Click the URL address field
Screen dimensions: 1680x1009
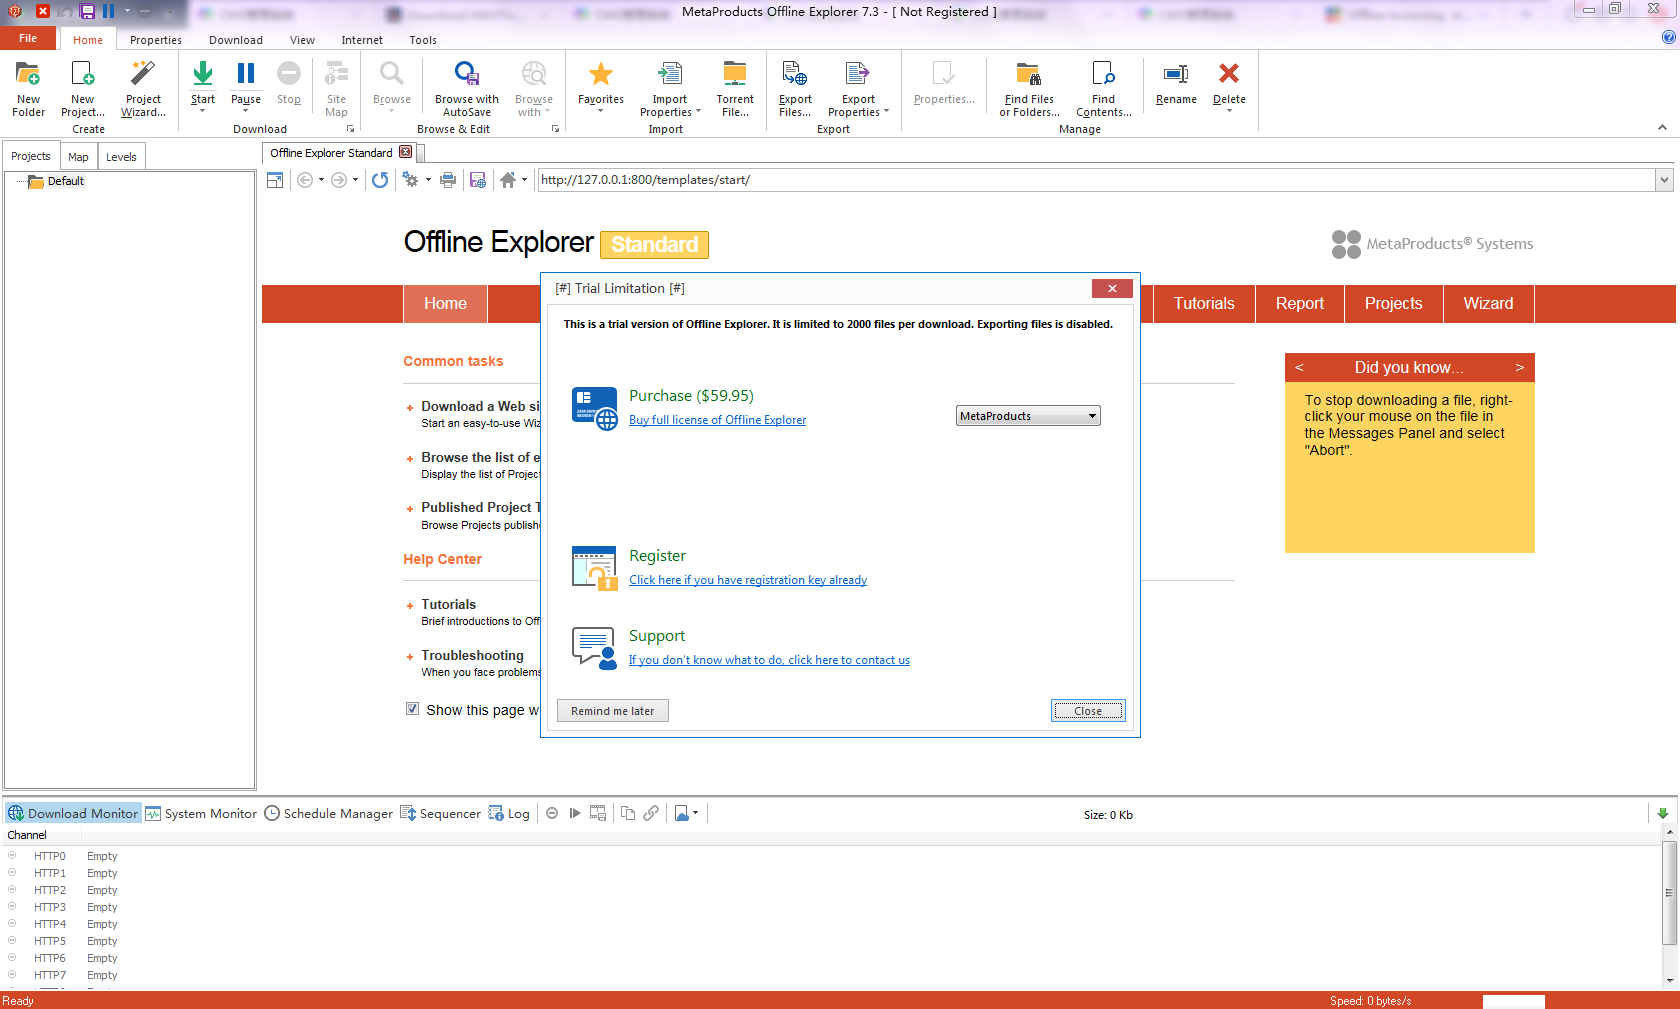(1096, 180)
